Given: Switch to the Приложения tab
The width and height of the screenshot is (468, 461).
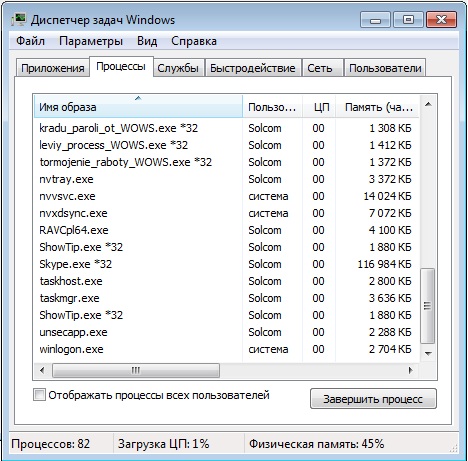Looking at the screenshot, I should pyautogui.click(x=53, y=68).
